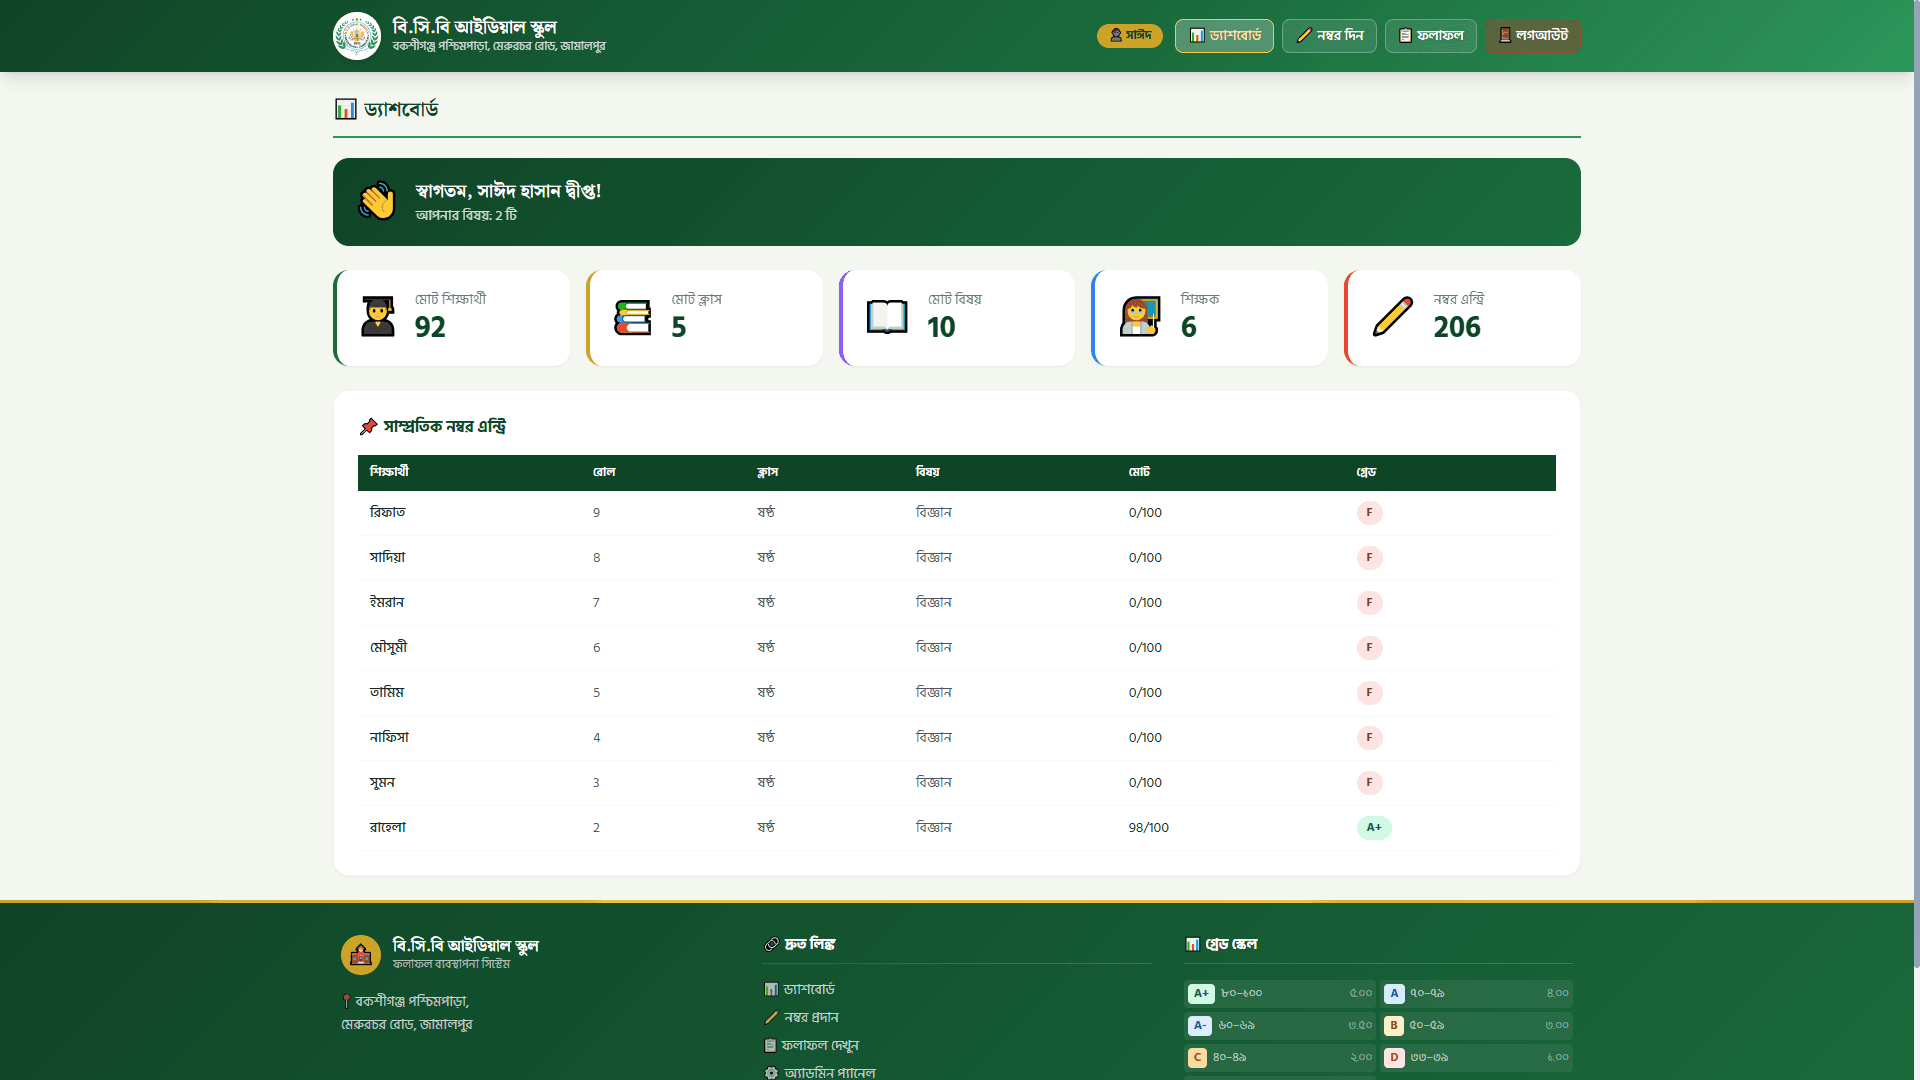The width and height of the screenshot is (1920, 1080).
Task: Click the গ্রেড column header
Action: pos(1367,472)
